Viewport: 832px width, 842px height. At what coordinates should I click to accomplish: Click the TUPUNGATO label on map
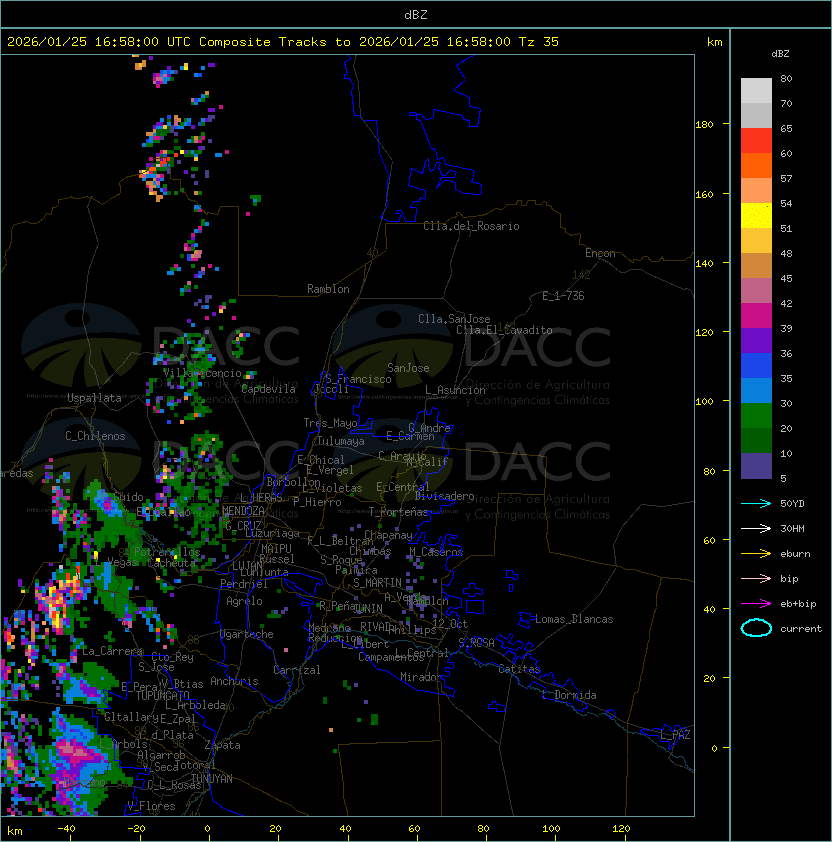pos(162,695)
